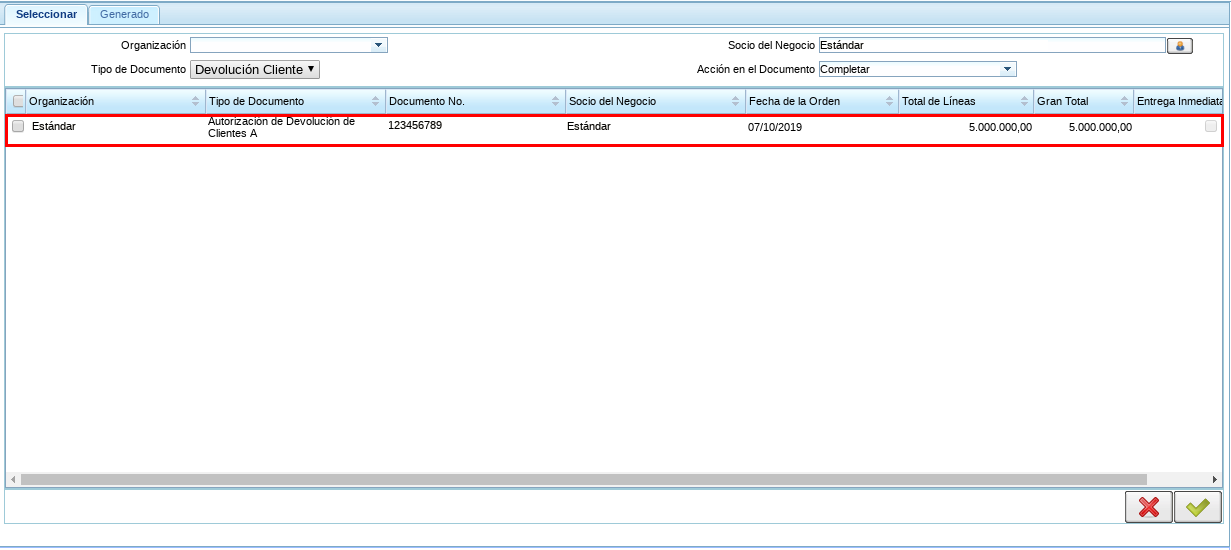The image size is (1231, 550).
Task: Click the Socio del Negocio text field
Action: [x=991, y=45]
